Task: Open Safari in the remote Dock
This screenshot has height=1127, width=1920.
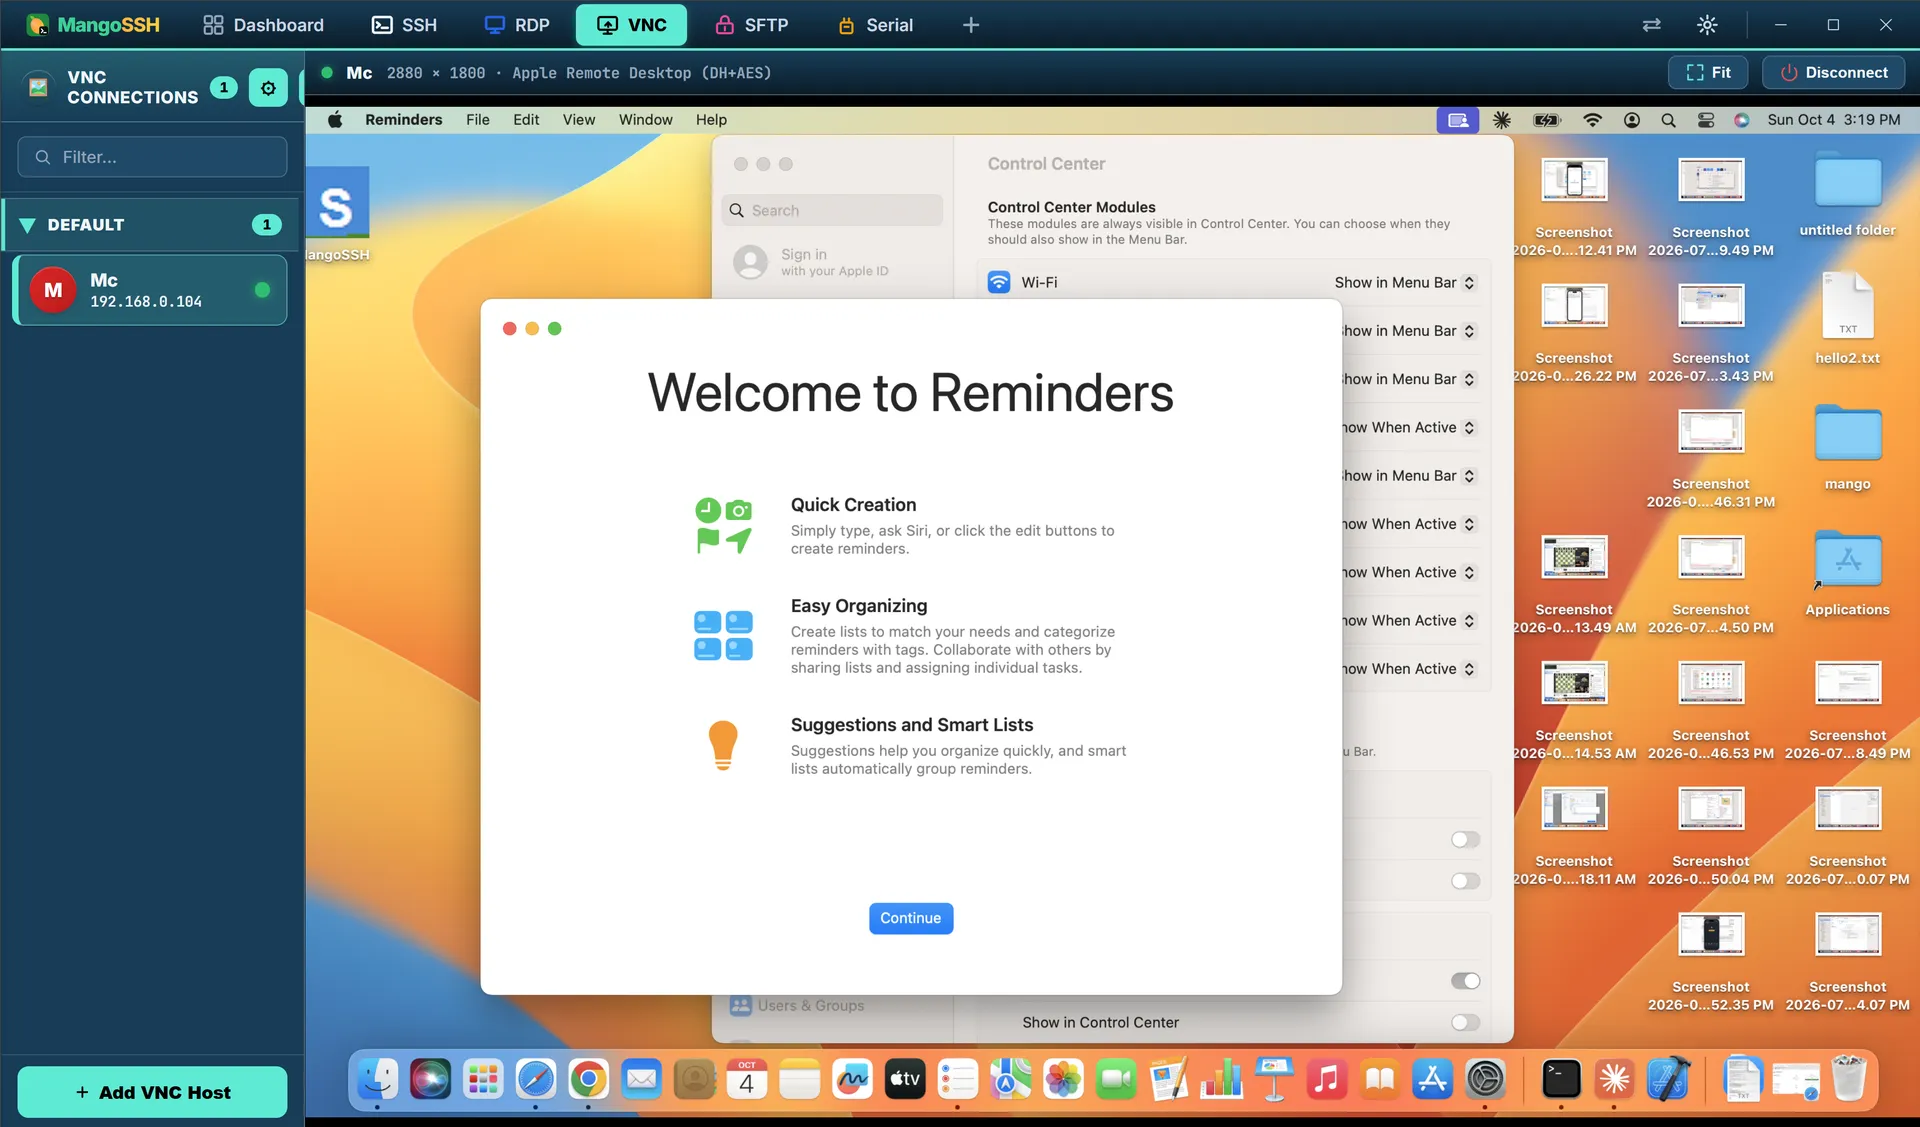Action: (x=536, y=1079)
